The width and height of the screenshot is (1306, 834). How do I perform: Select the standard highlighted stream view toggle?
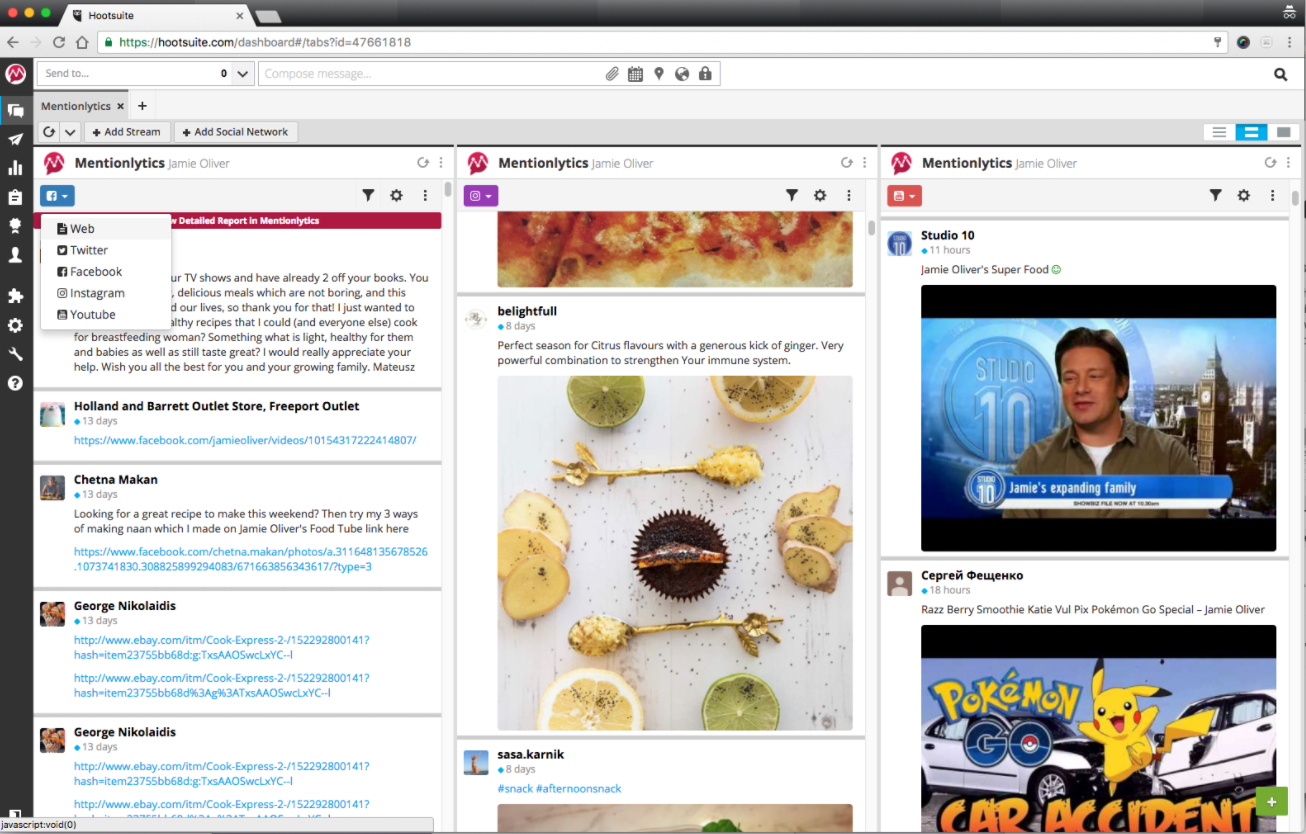(1251, 132)
